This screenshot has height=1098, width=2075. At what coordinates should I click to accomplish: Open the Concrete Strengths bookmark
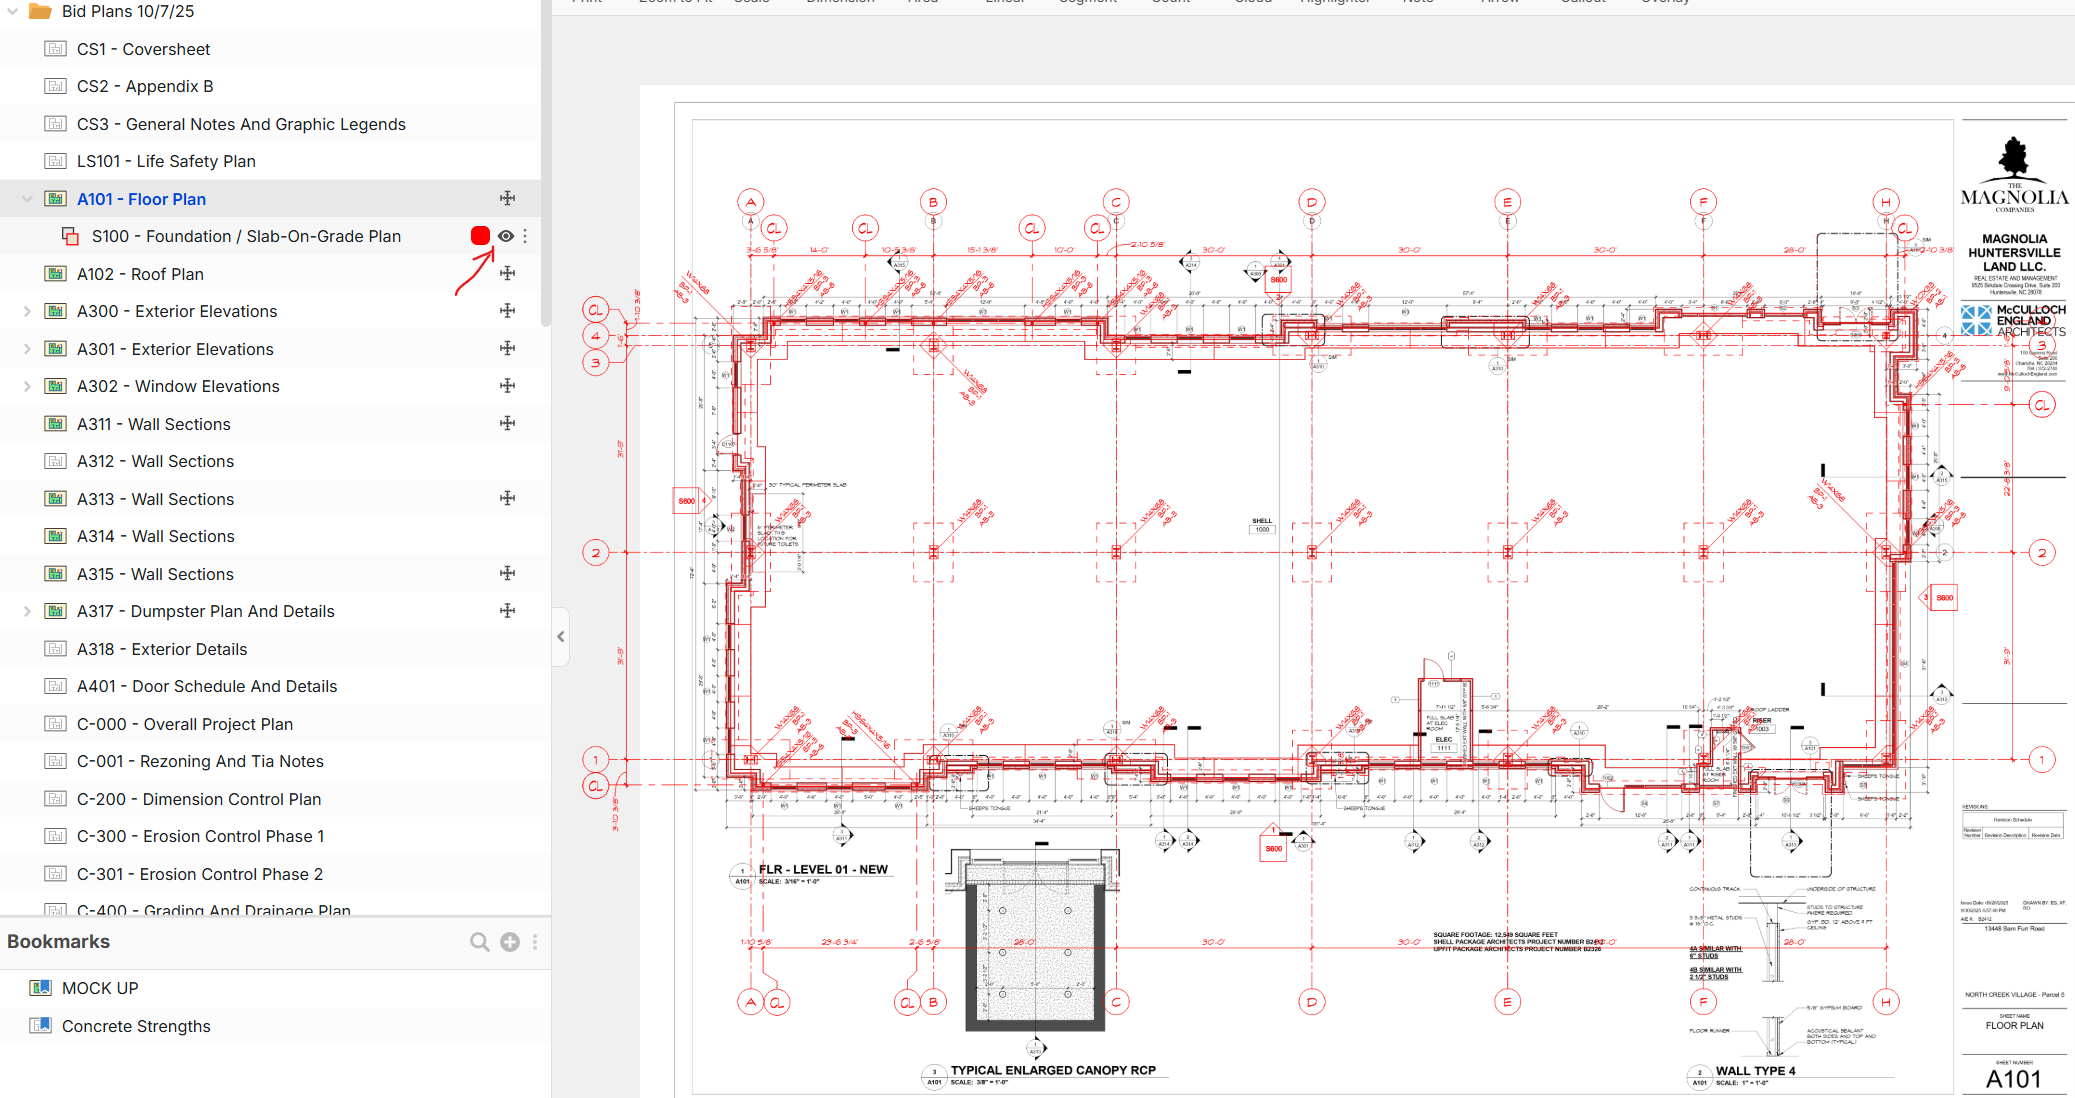point(136,1026)
